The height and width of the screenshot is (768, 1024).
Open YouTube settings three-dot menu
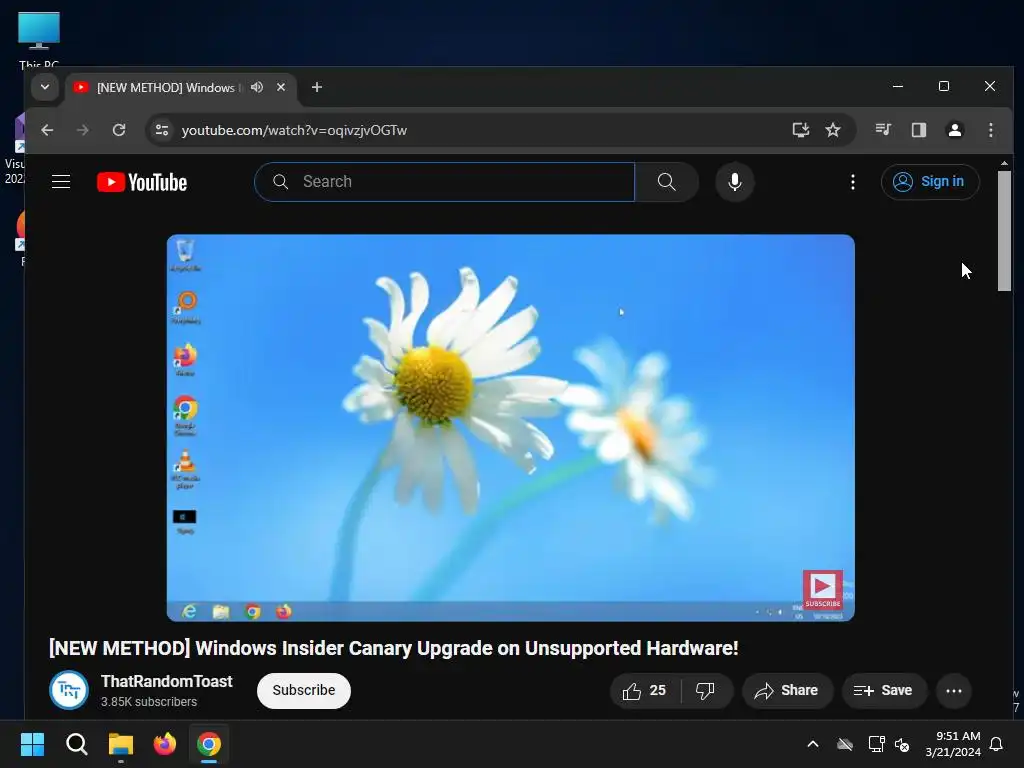pyautogui.click(x=852, y=182)
